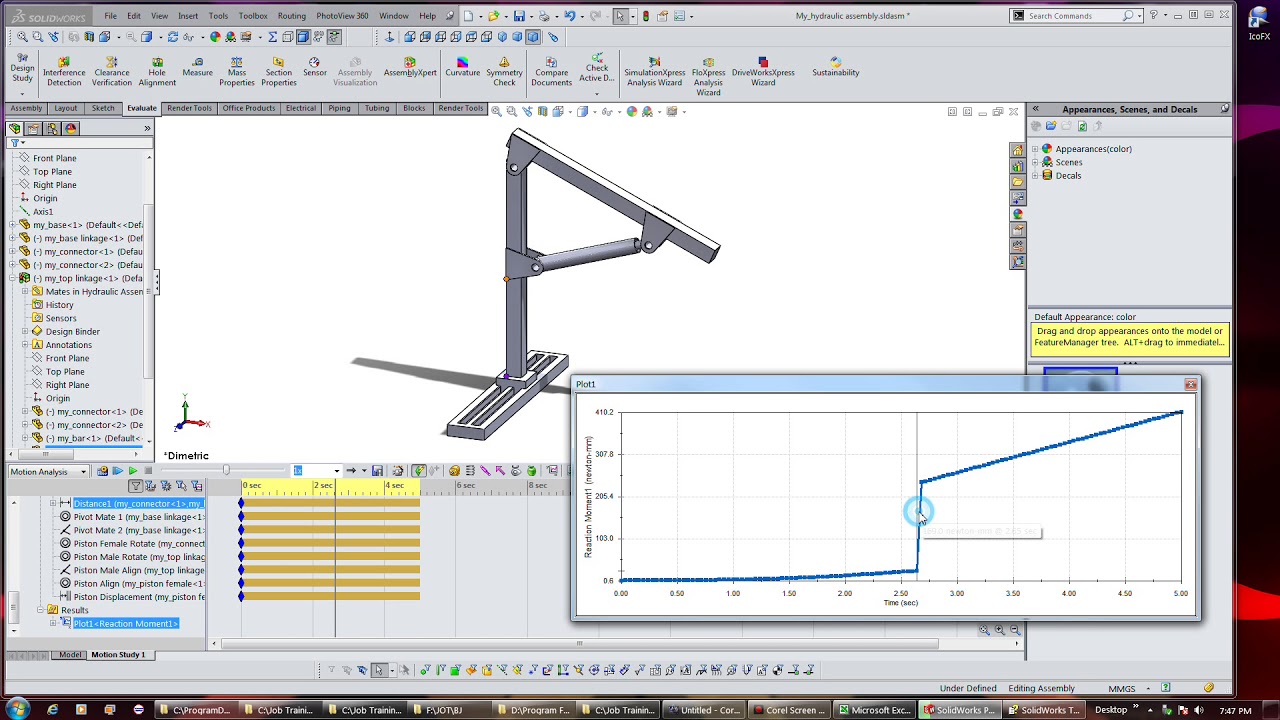Show Curvature display
The height and width of the screenshot is (720, 1280).
coord(462,66)
